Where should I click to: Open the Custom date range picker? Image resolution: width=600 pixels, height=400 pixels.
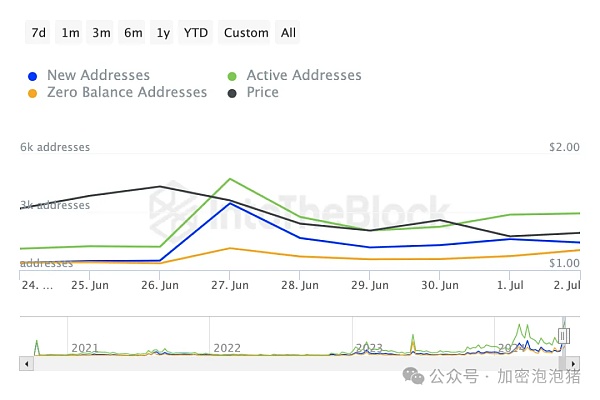(246, 33)
